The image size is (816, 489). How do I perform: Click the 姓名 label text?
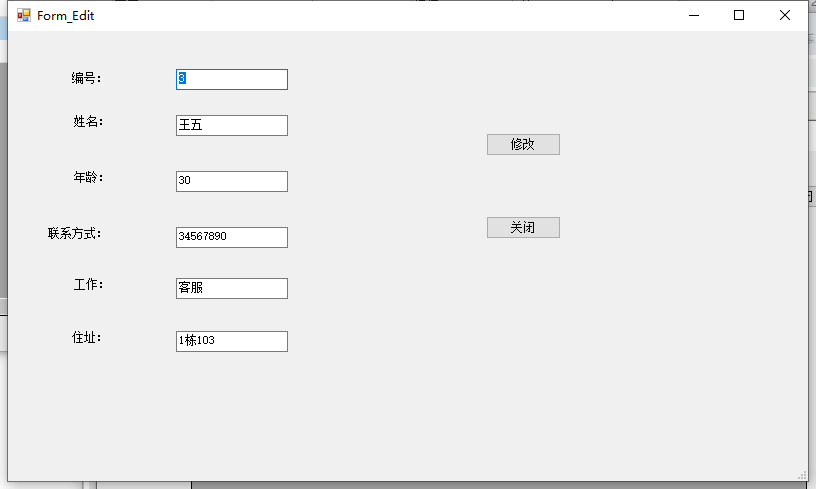[x=88, y=122]
